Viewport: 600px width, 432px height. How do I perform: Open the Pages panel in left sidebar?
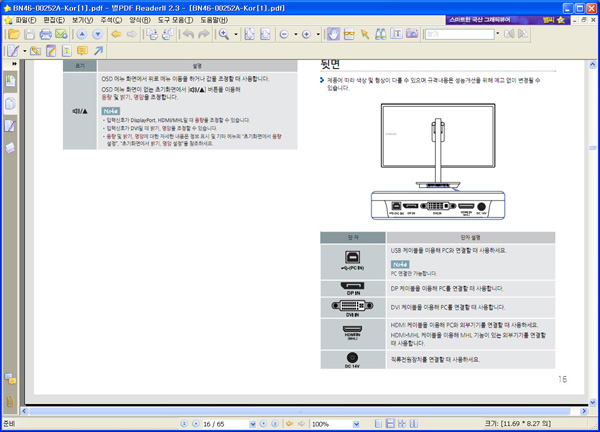(x=10, y=103)
